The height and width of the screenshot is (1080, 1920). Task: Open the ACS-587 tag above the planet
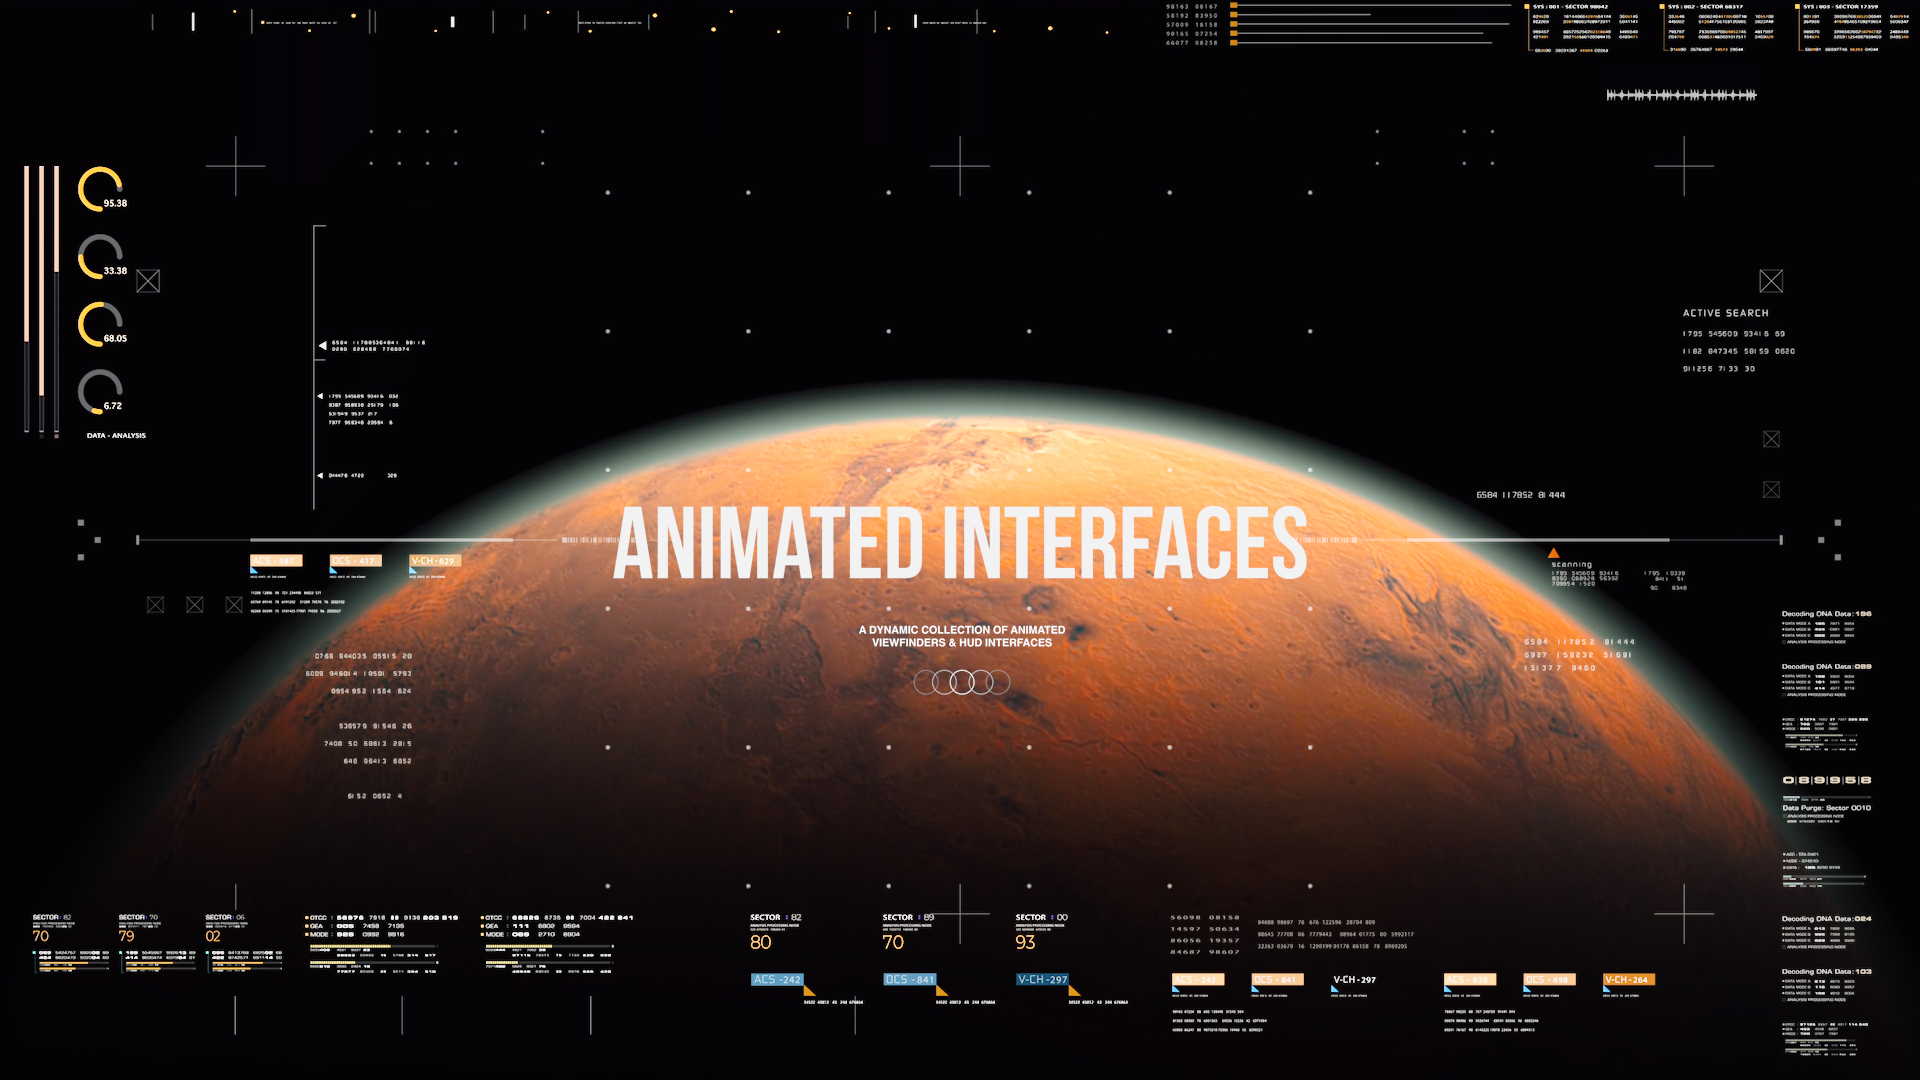coord(278,560)
